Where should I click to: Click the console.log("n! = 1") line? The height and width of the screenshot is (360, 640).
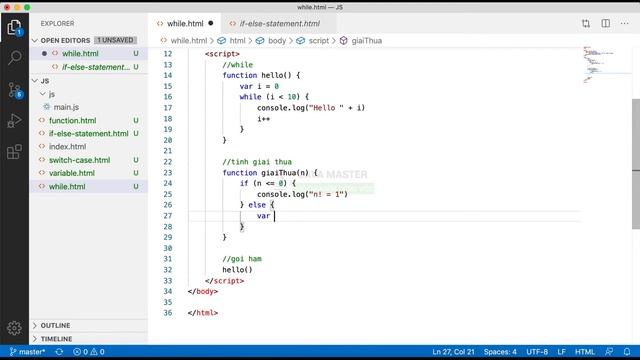(302, 194)
